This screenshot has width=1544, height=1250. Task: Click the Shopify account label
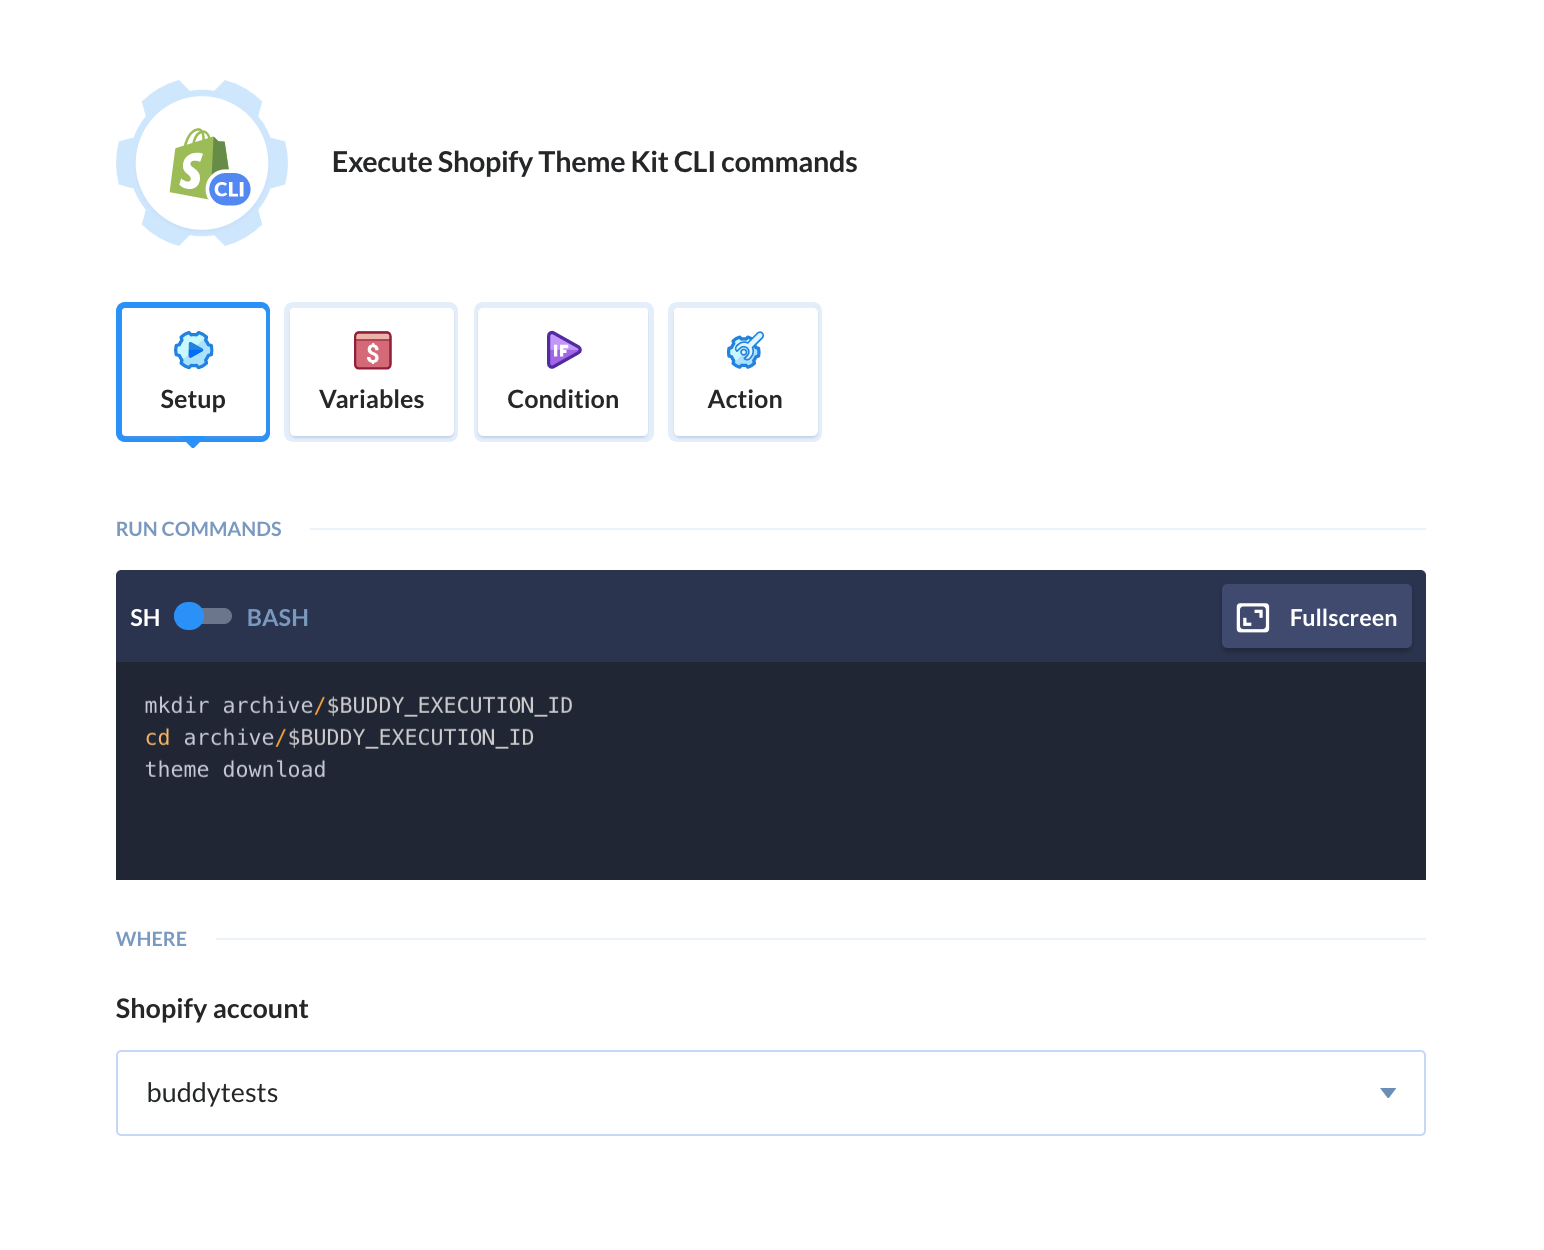coord(212,1008)
